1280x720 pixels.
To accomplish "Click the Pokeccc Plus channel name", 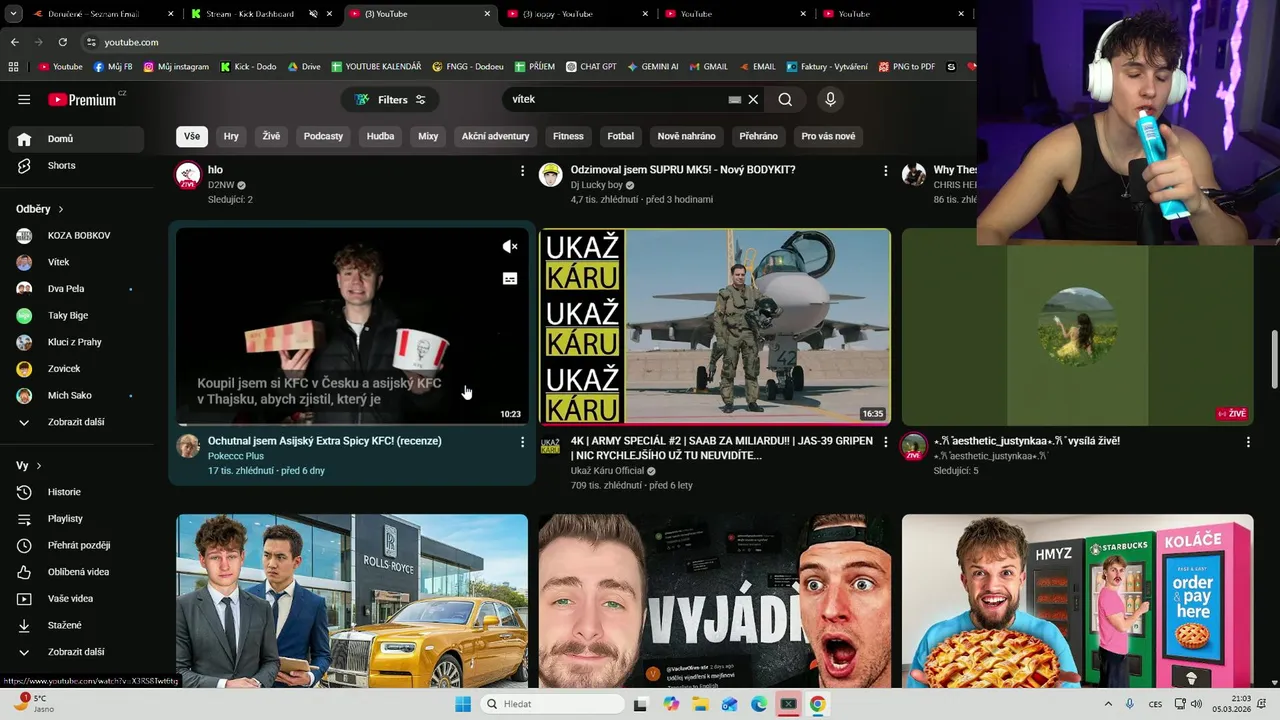I will point(236,456).
